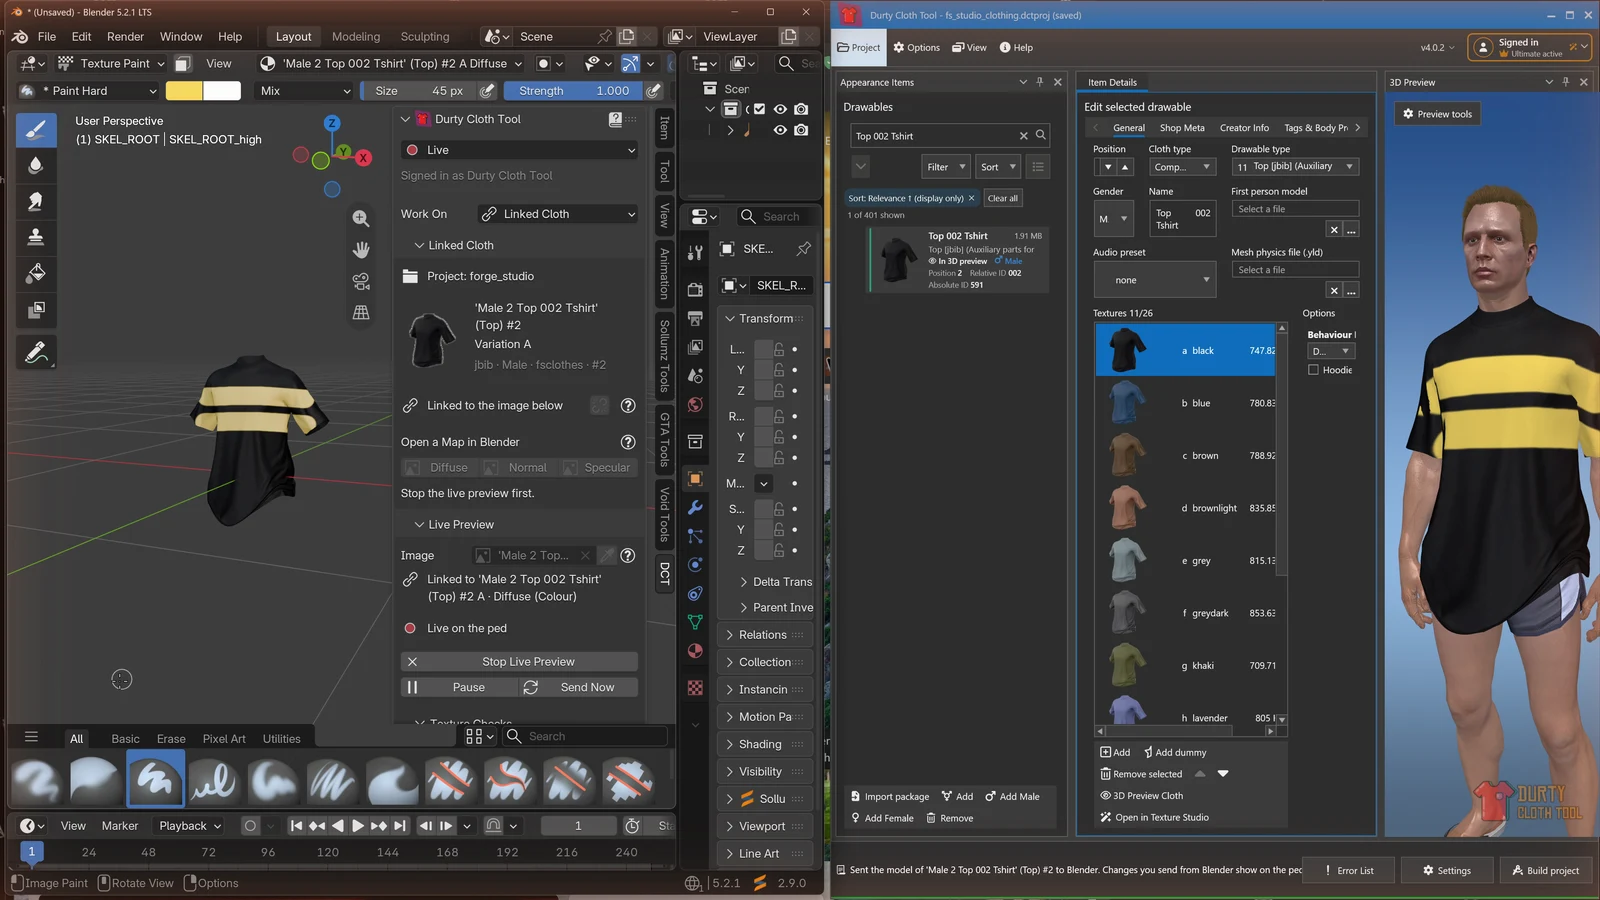Screen dimensions: 1600x900
Task: Click the help icon beside Open a Map in Blender
Action: coord(628,442)
